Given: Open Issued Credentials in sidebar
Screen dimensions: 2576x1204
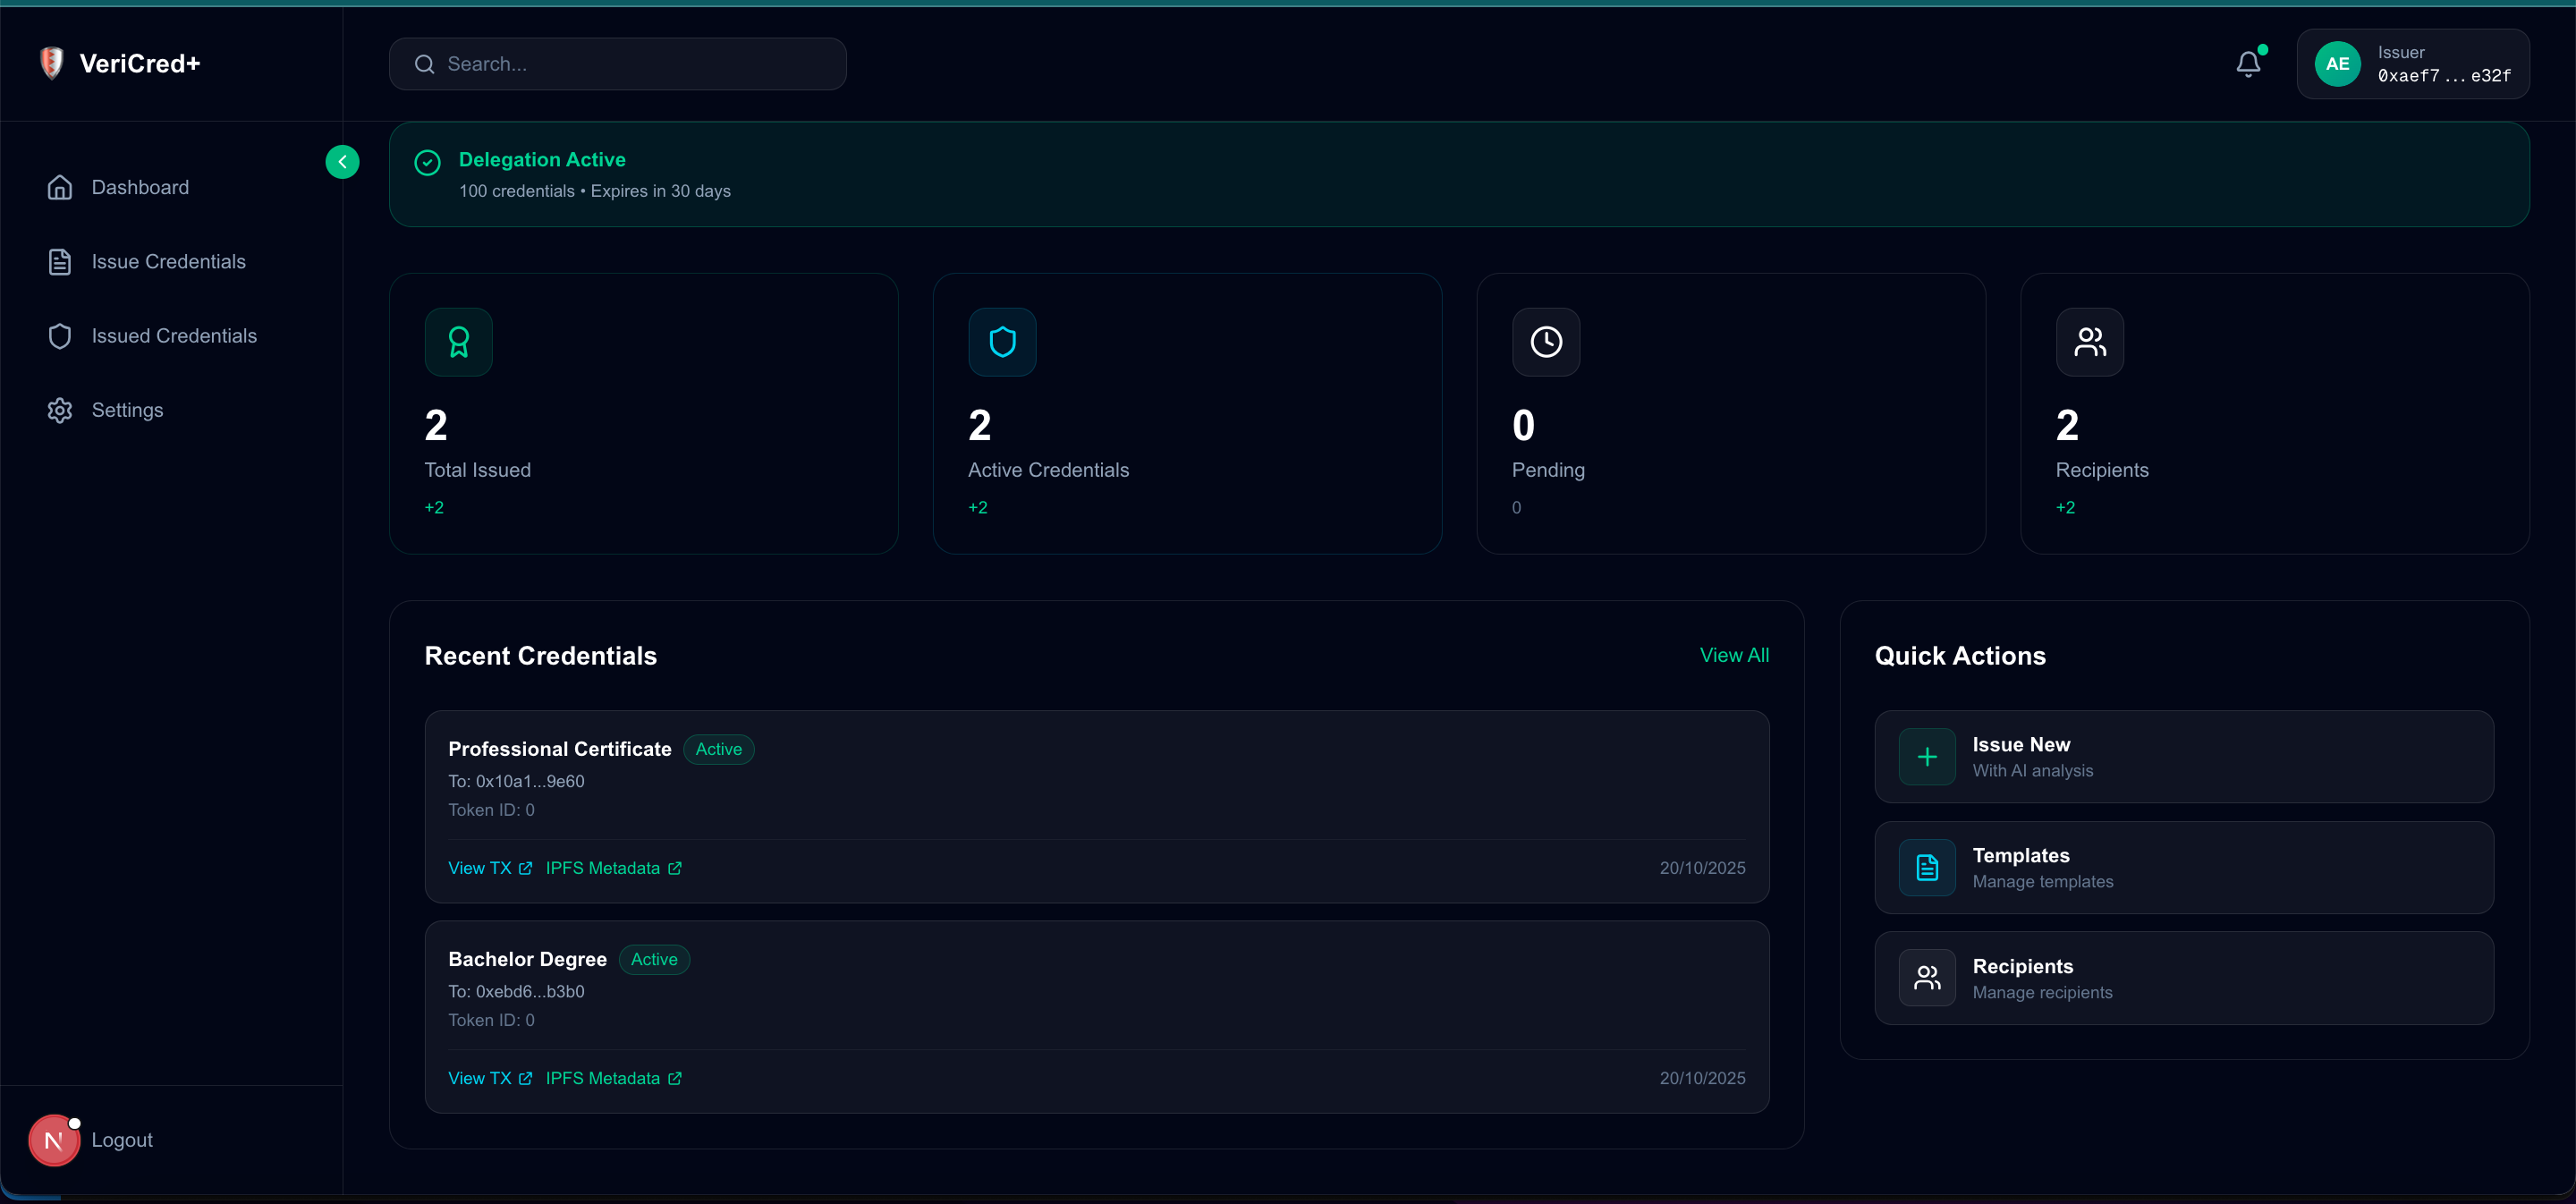Looking at the screenshot, I should point(174,336).
